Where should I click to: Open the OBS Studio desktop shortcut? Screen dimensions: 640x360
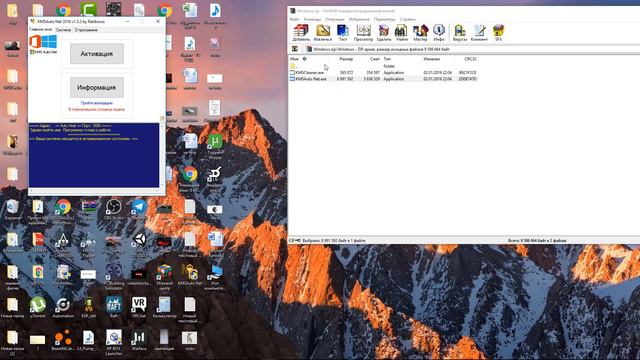click(114, 210)
